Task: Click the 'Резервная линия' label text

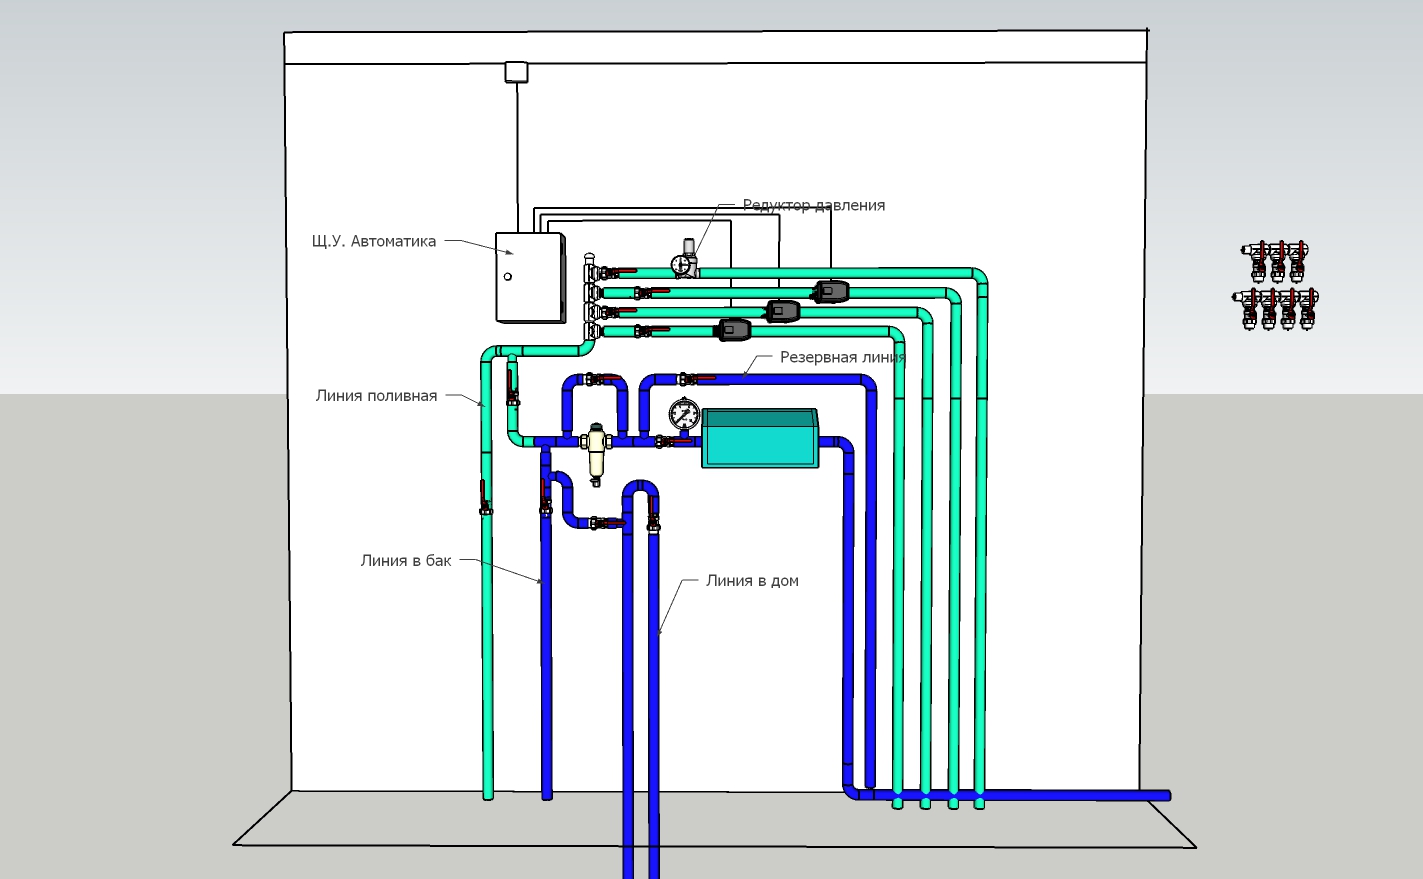Action: [x=842, y=357]
